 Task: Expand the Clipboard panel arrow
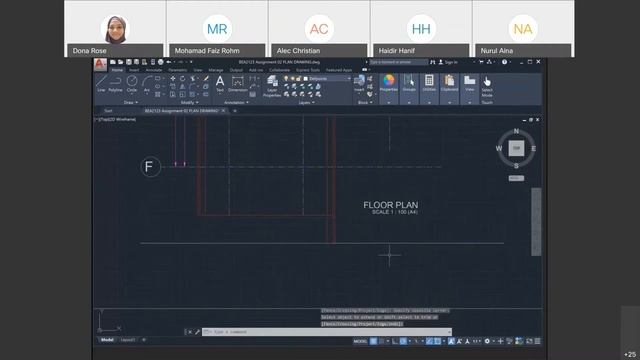pos(449,102)
